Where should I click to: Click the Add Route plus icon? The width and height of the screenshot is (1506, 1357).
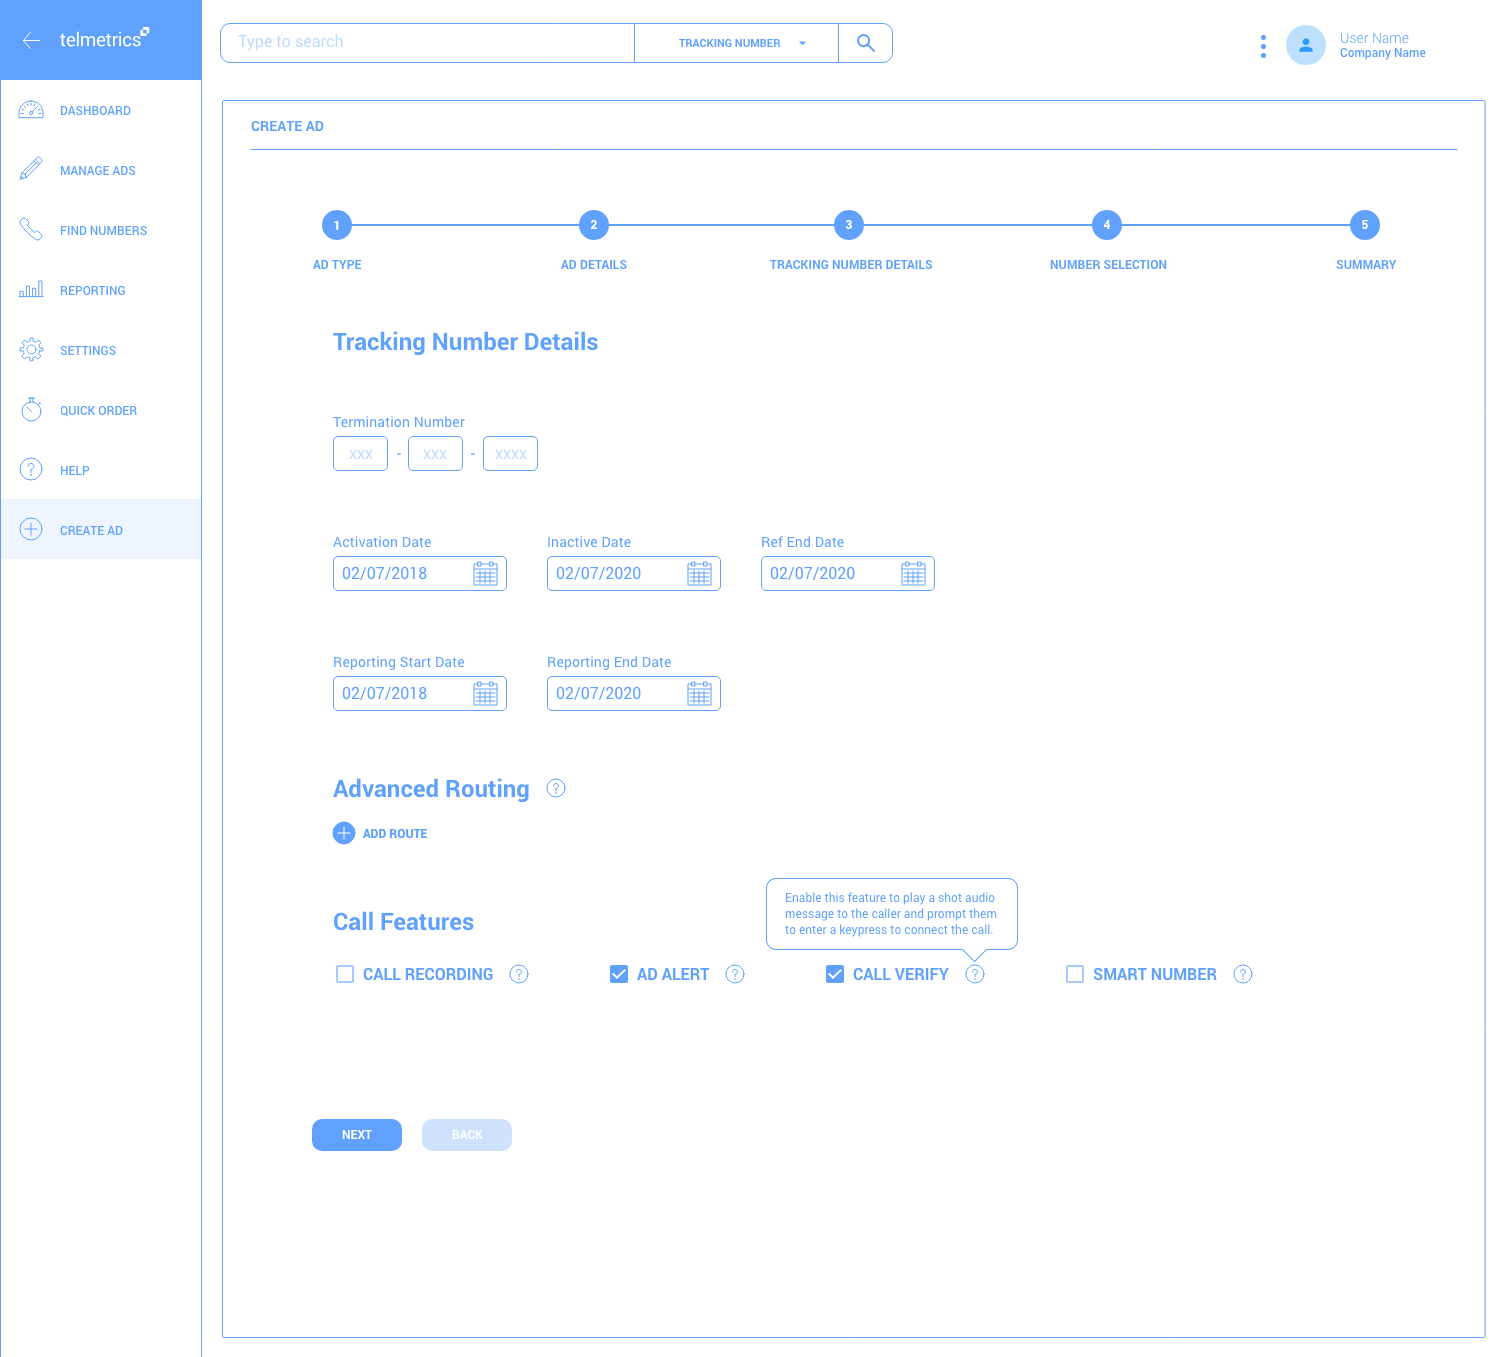pyautogui.click(x=344, y=833)
